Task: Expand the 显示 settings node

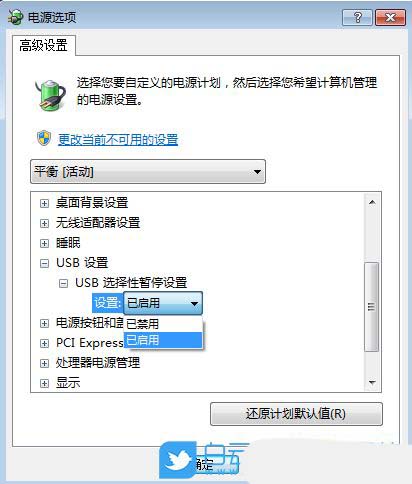Action: pyautogui.click(x=44, y=383)
